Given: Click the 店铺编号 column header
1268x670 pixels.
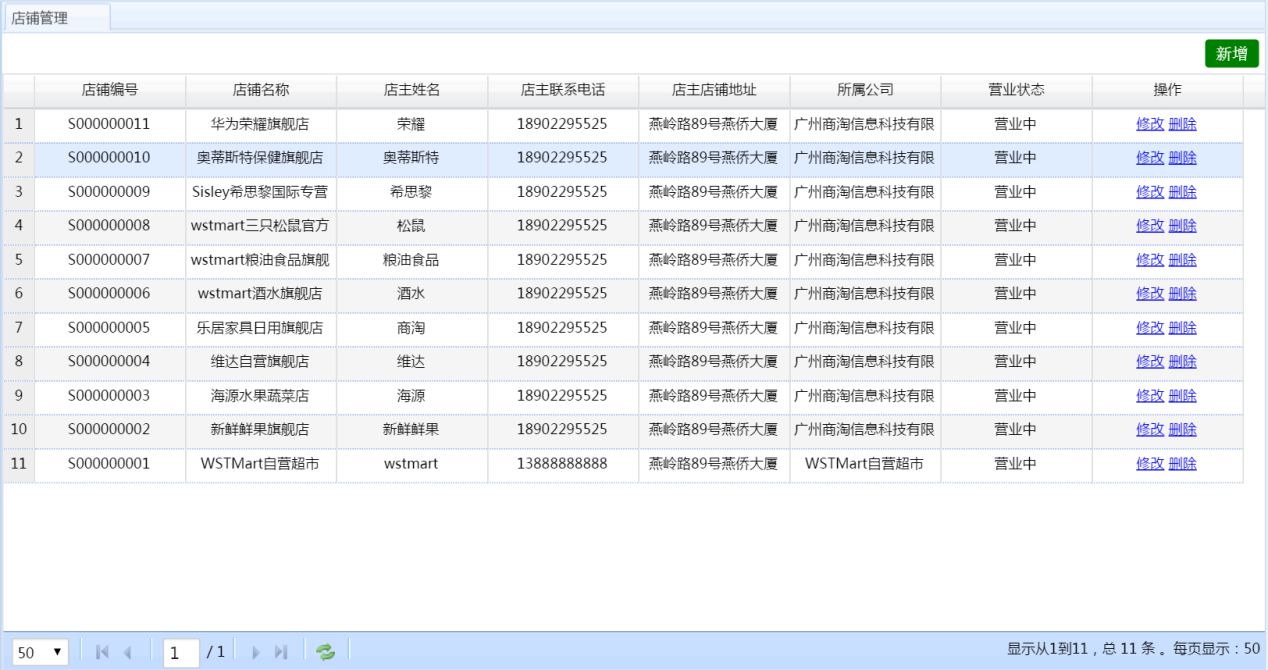Looking at the screenshot, I should [x=110, y=90].
